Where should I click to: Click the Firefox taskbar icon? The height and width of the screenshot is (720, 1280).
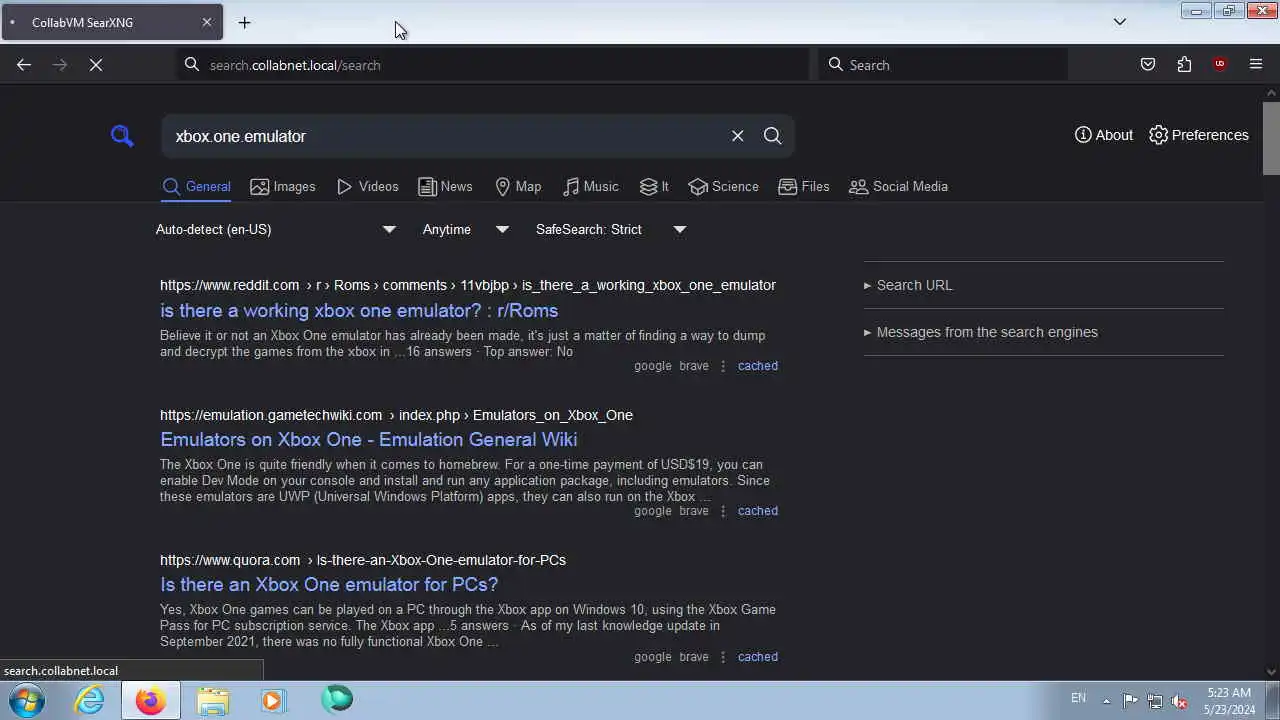[151, 700]
